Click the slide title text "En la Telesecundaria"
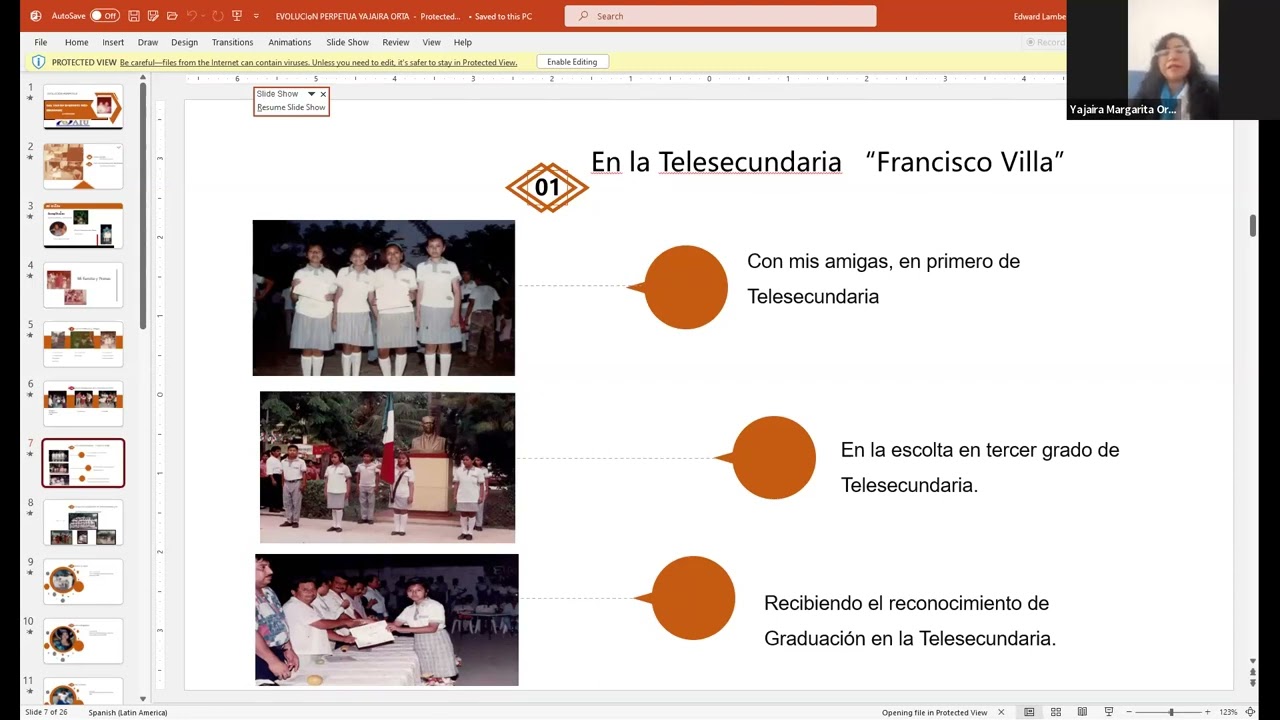1280x720 pixels. click(716, 162)
